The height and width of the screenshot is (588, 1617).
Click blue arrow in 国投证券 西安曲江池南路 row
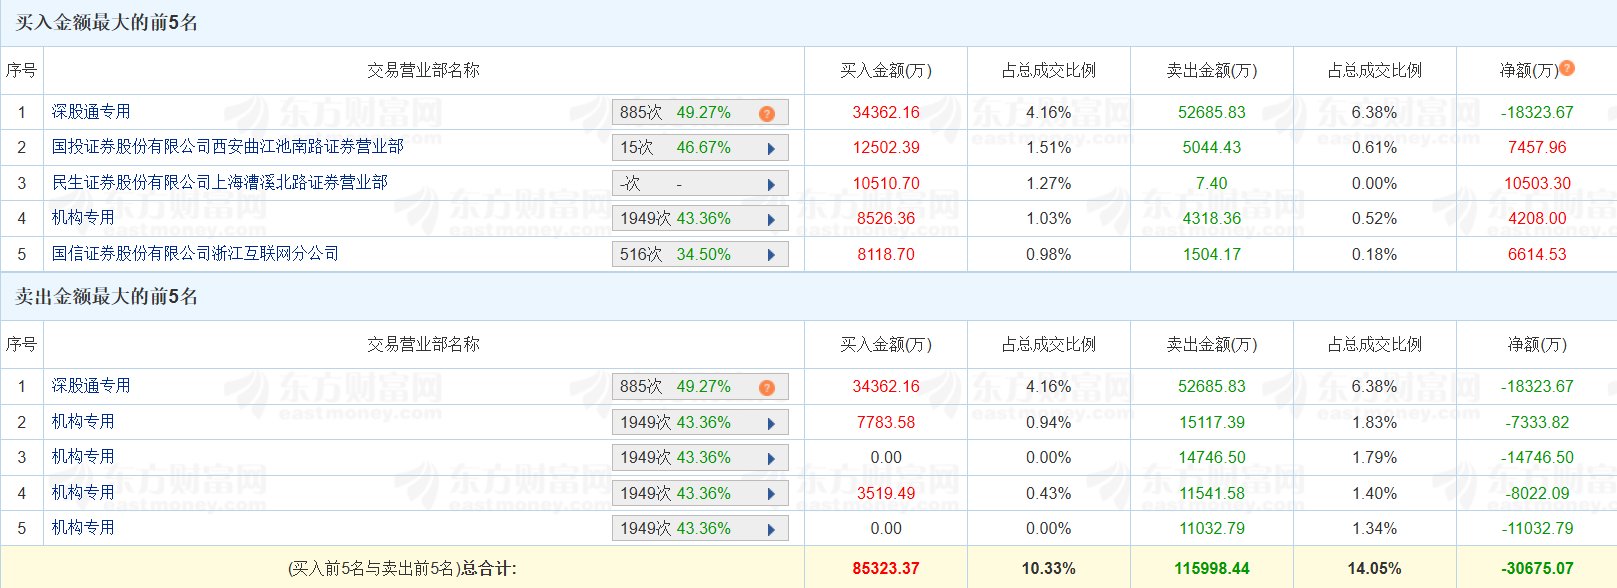pos(771,149)
